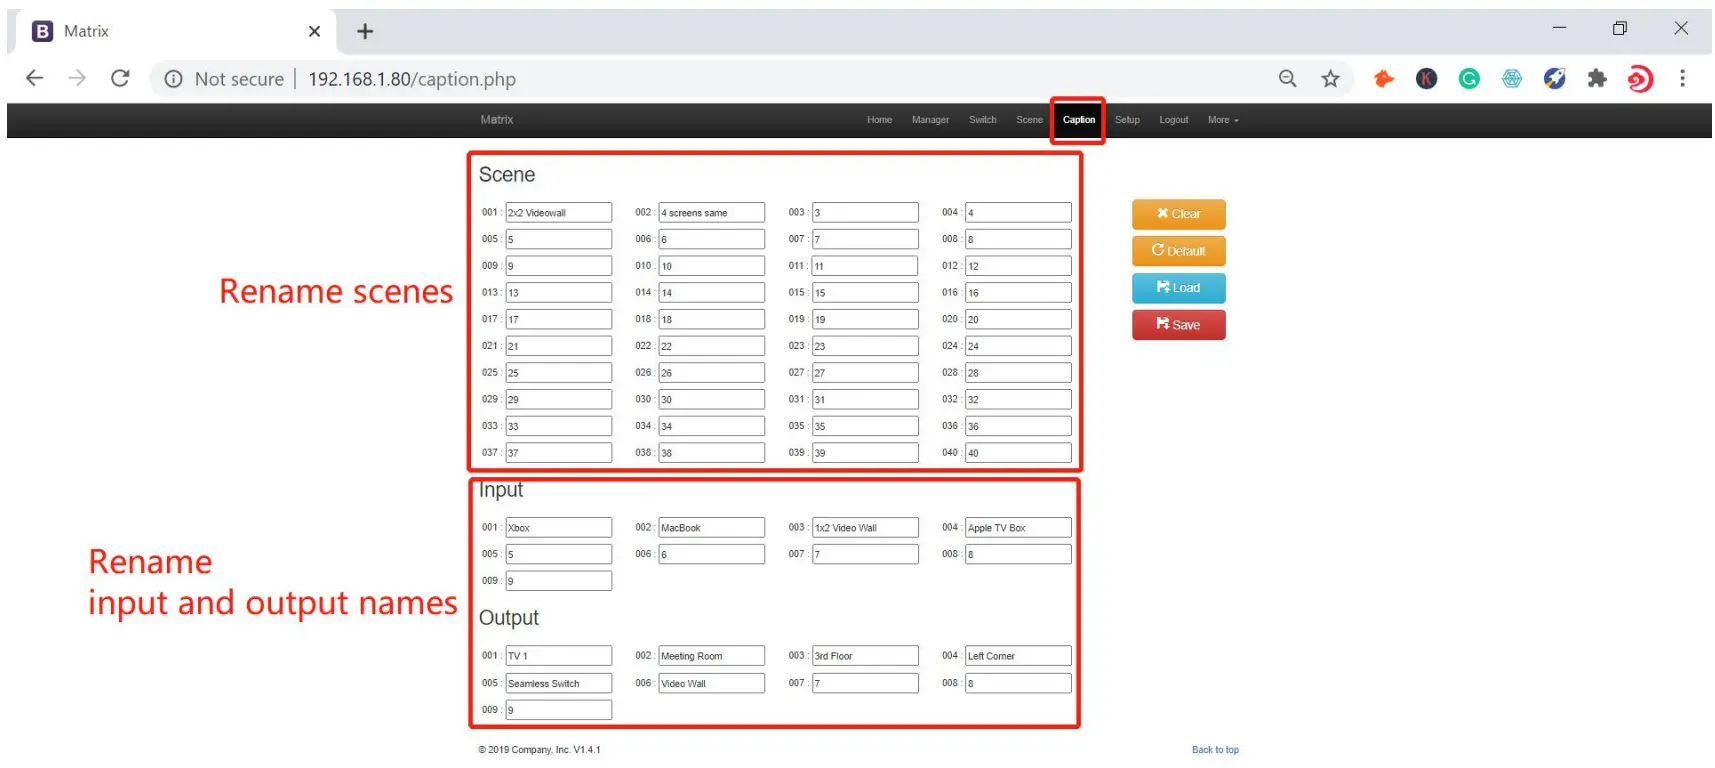
Task: Edit Input 001 field 'Xbox'
Action: click(558, 528)
